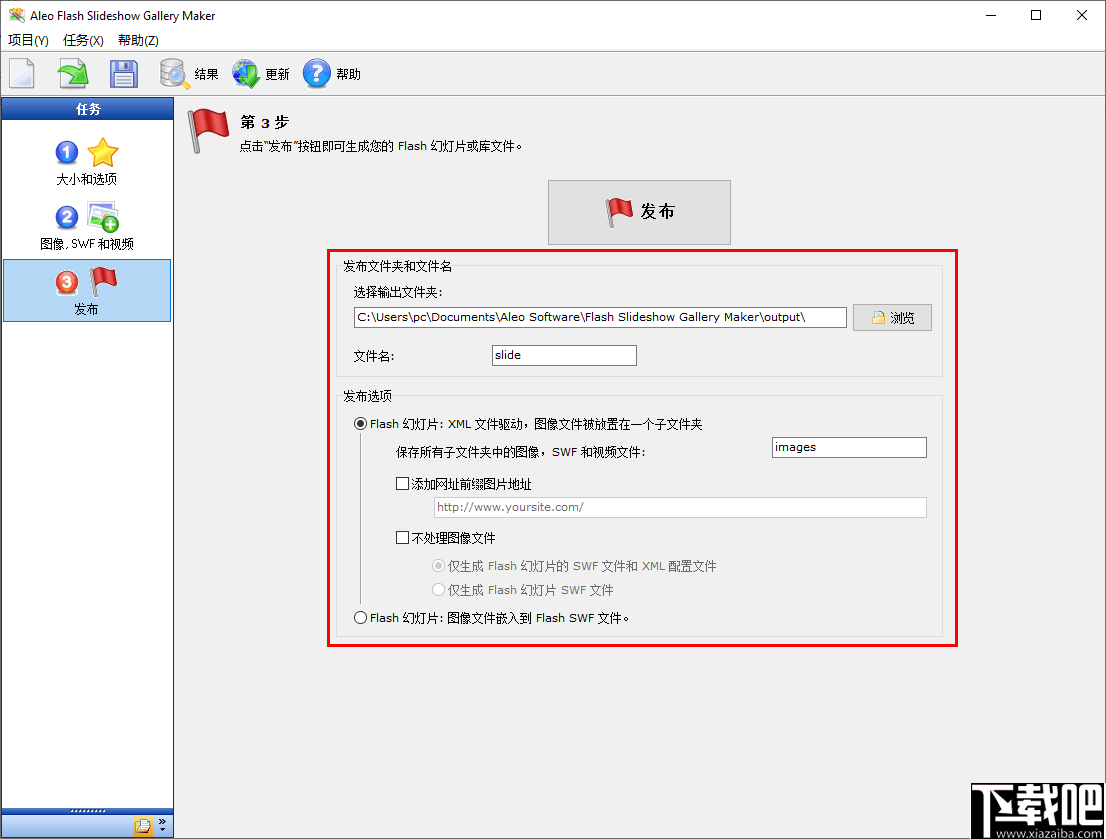Click the 发布文件夹和文件名 group label
Screen dimensions: 1106x839
(x=397, y=266)
